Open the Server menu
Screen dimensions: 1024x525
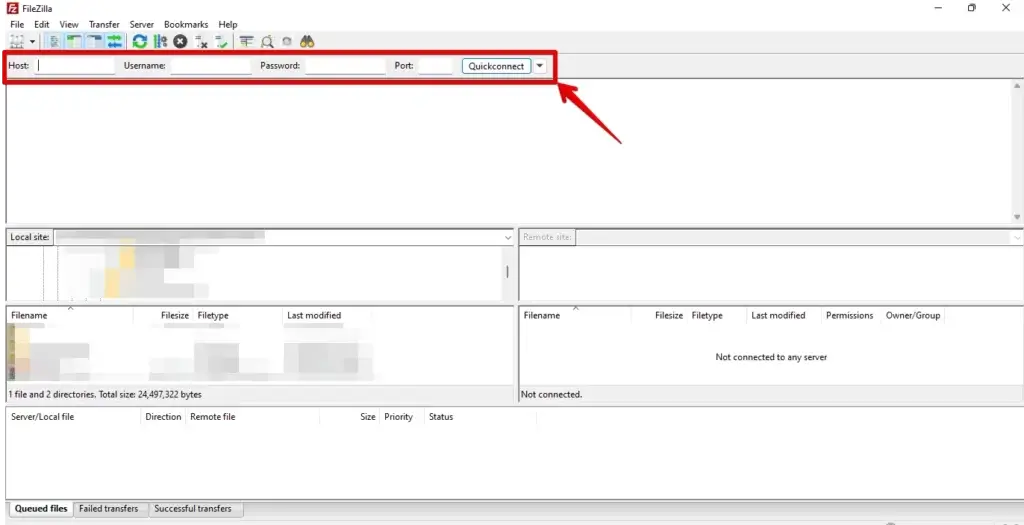pyautogui.click(x=142, y=24)
